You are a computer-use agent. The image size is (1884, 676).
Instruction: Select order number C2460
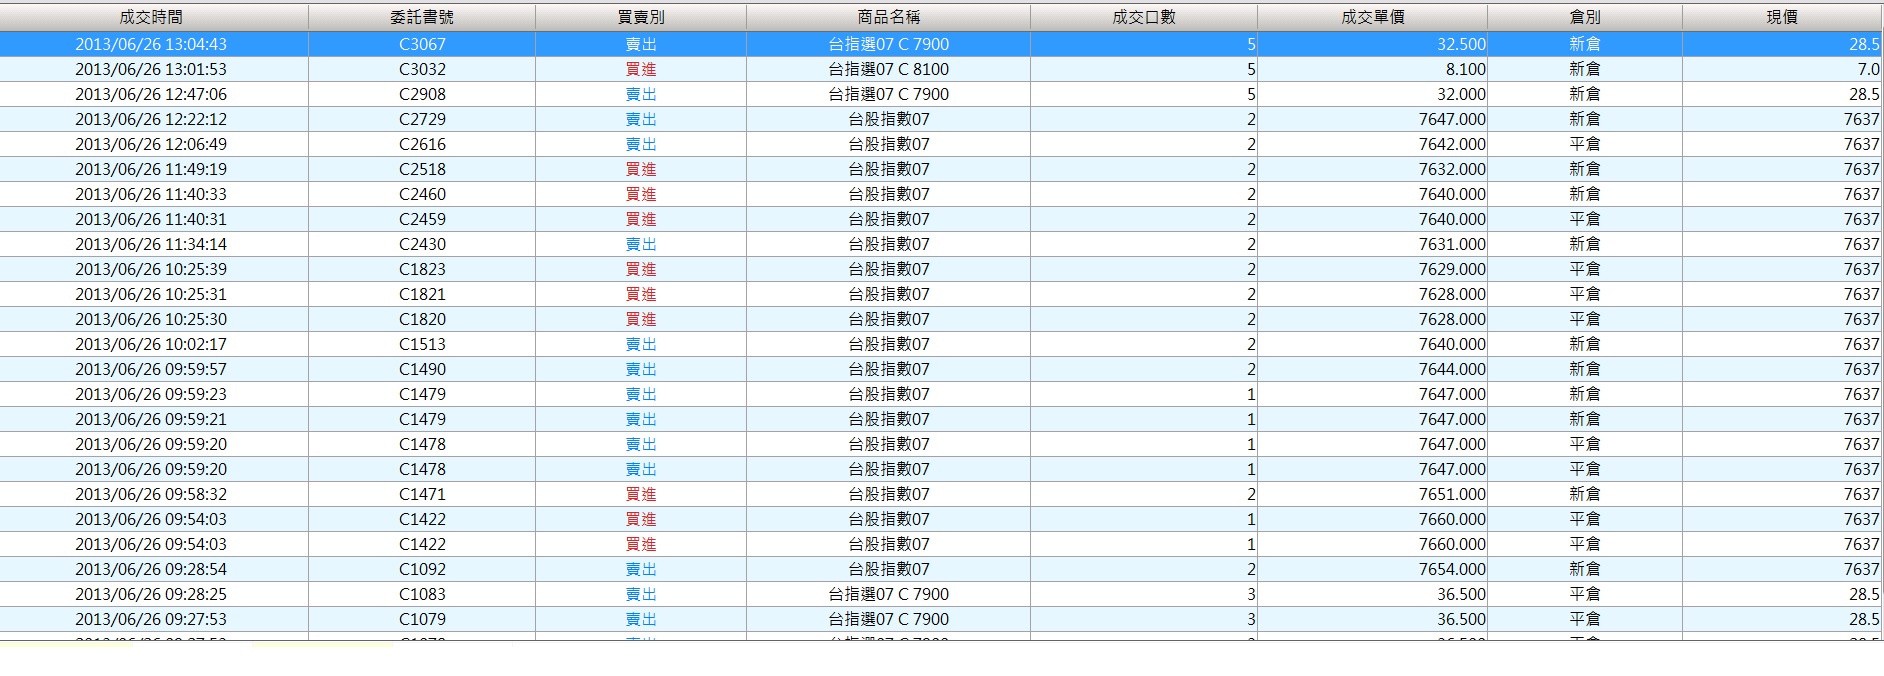(x=422, y=194)
